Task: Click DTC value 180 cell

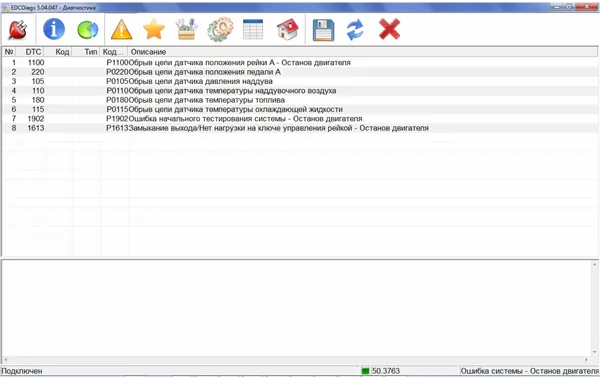Action: point(38,100)
